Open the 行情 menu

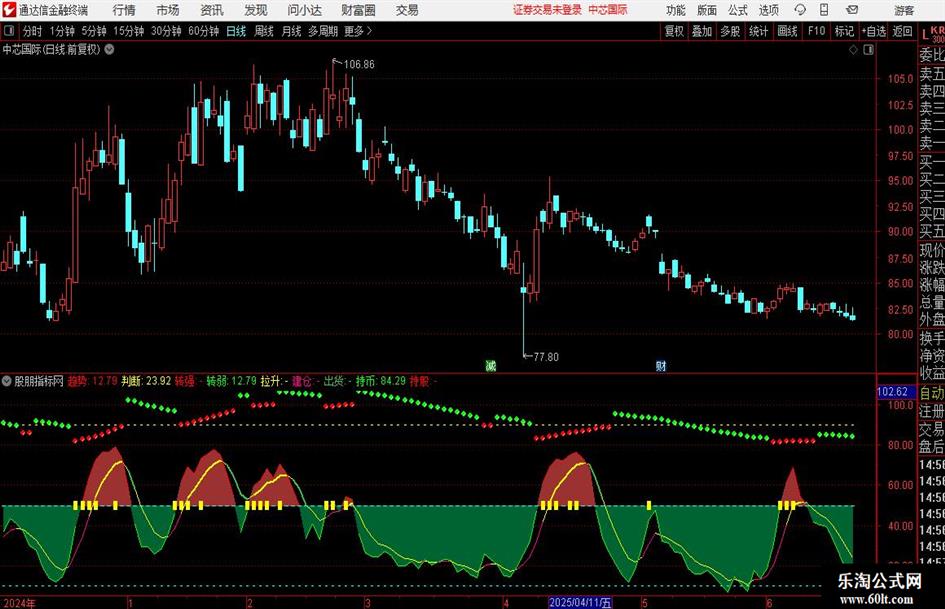[x=124, y=10]
